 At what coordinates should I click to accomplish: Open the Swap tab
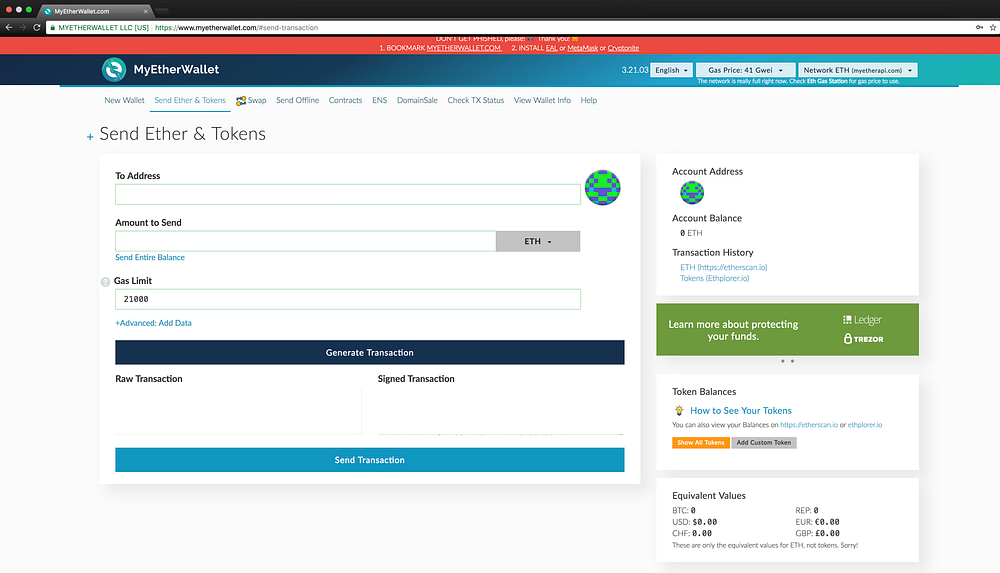(251, 100)
